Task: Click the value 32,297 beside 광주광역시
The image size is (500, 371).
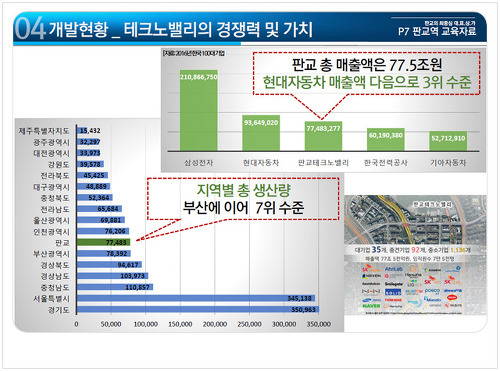Action: click(90, 142)
